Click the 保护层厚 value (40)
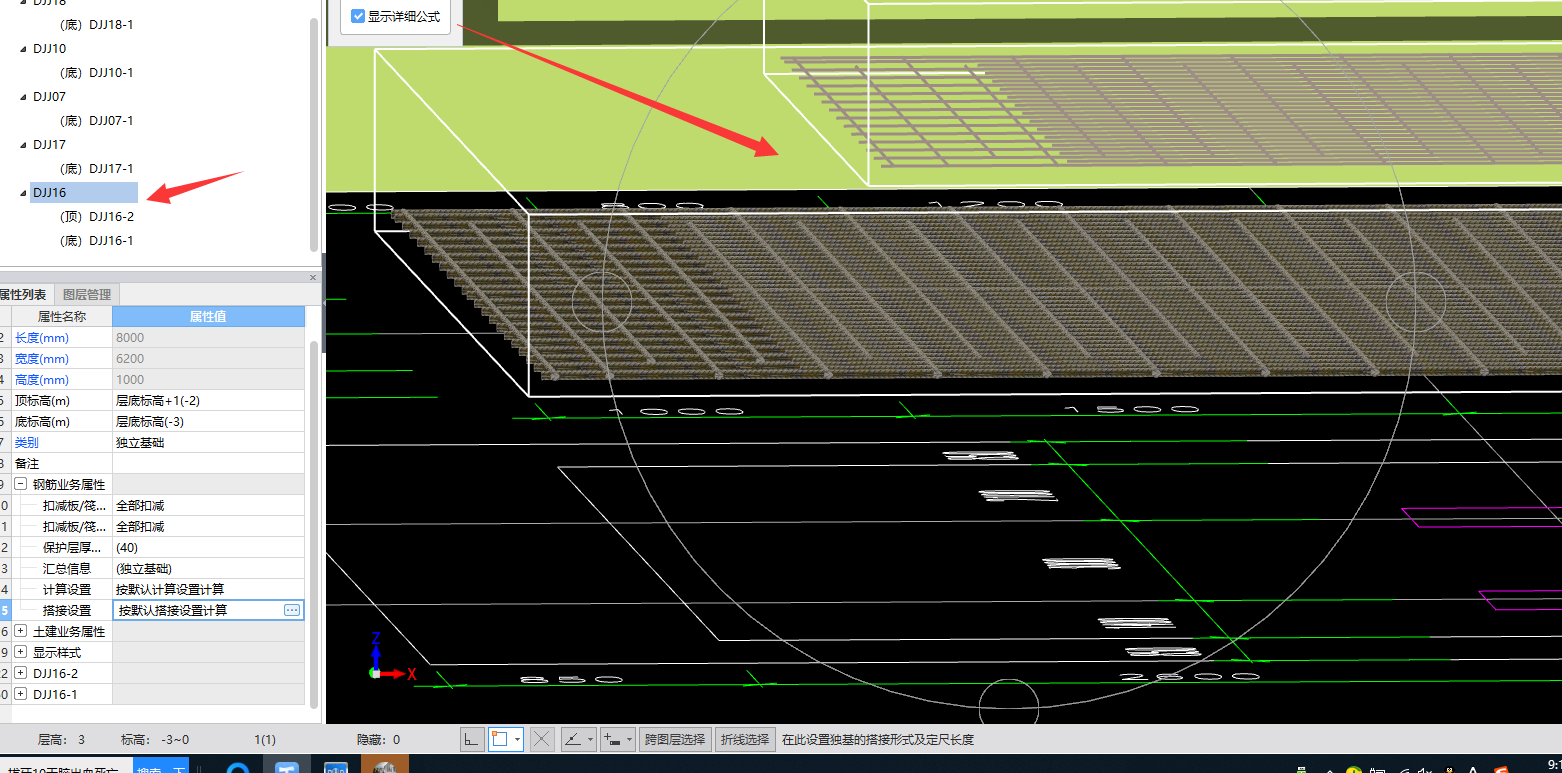 point(208,547)
